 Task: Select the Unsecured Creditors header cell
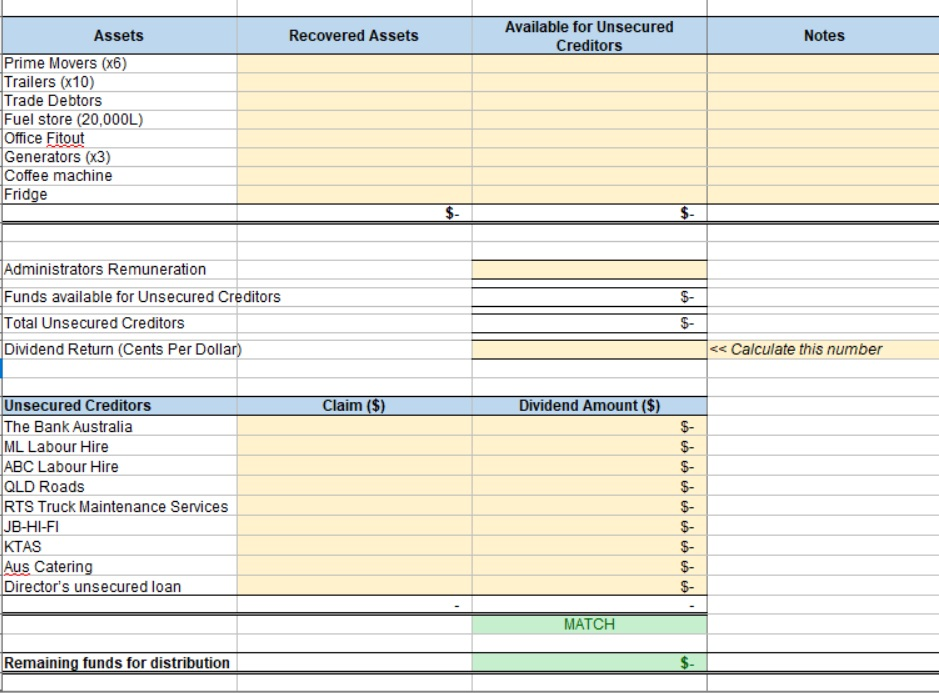point(119,405)
